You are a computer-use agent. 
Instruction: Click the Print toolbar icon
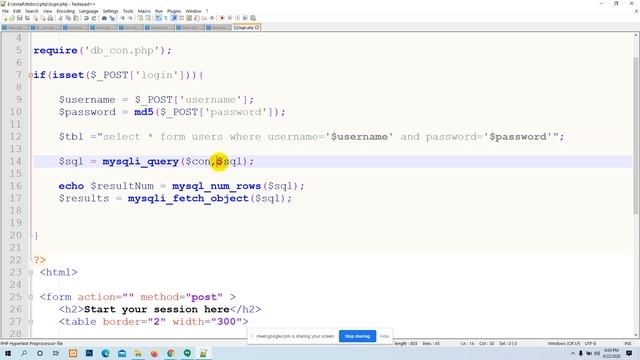50,18
